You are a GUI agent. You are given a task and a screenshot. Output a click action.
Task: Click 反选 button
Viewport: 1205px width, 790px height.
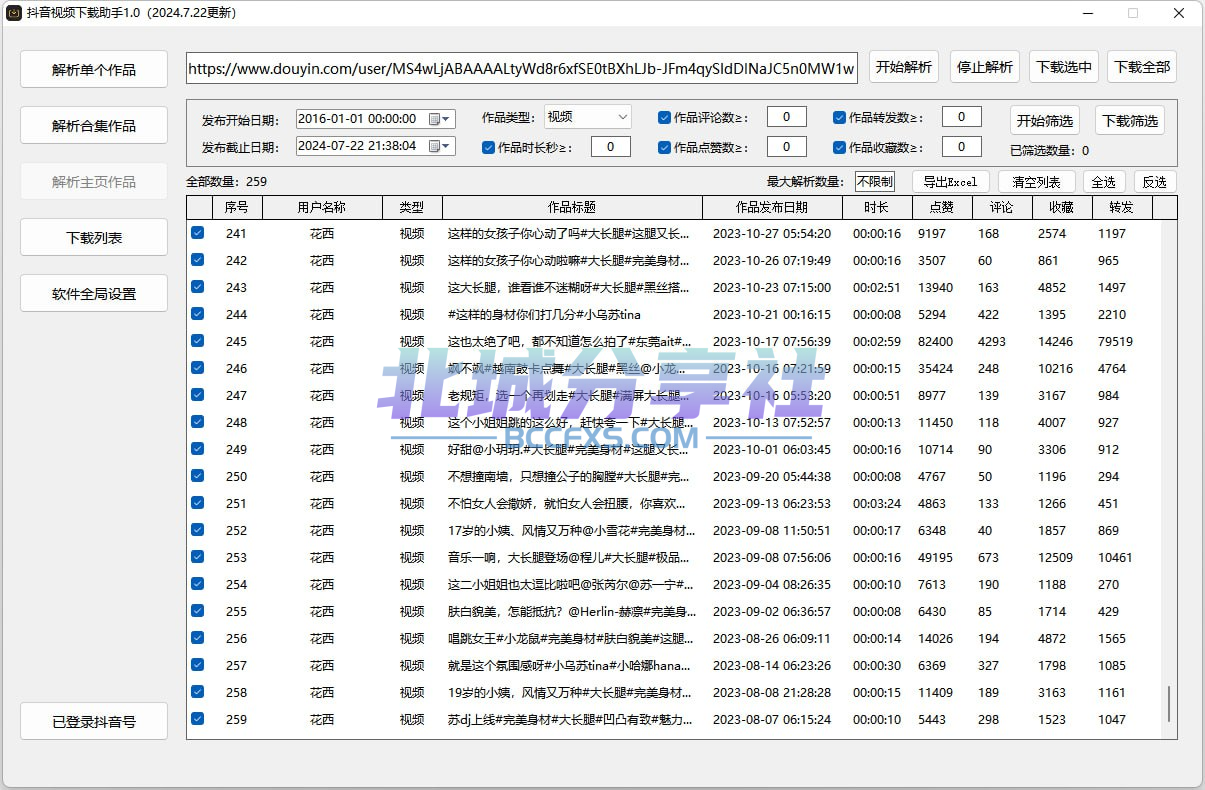[x=1155, y=182]
